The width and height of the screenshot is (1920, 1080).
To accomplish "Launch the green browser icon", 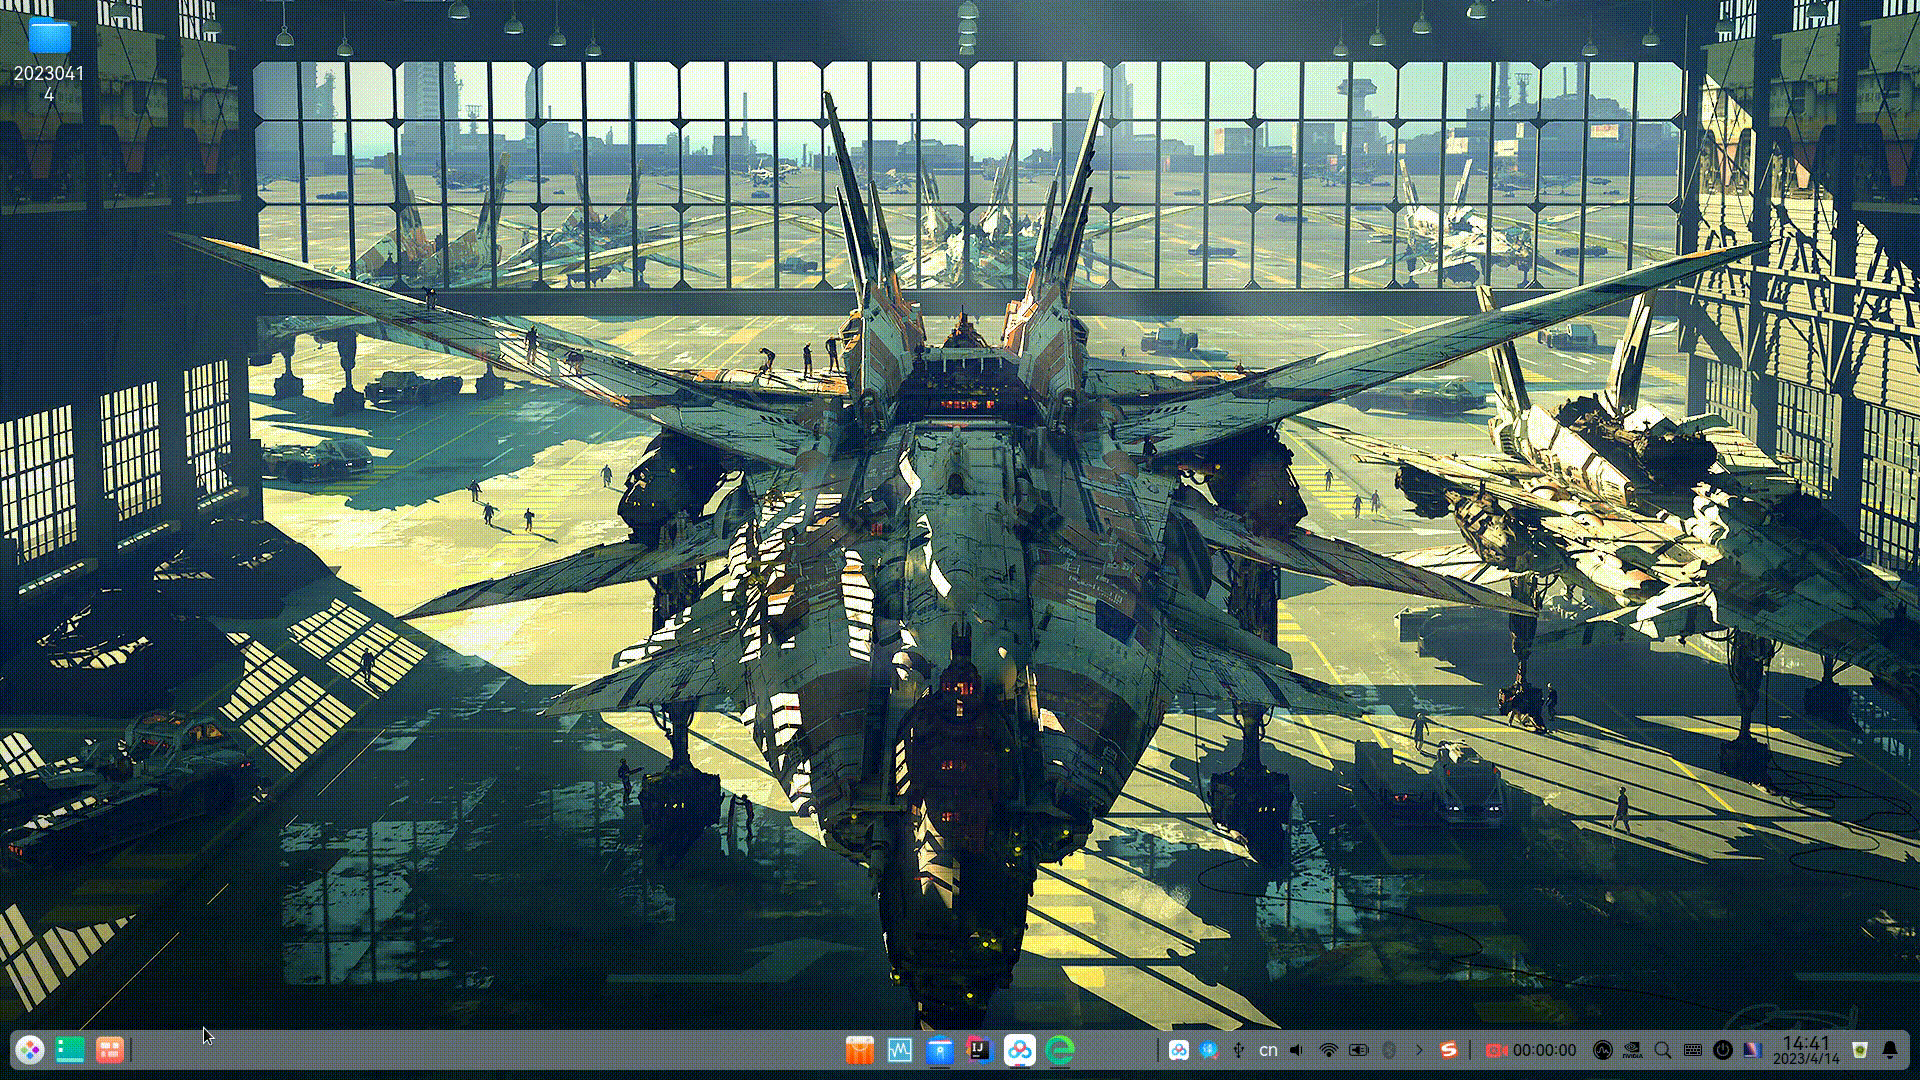I will tap(1060, 1050).
